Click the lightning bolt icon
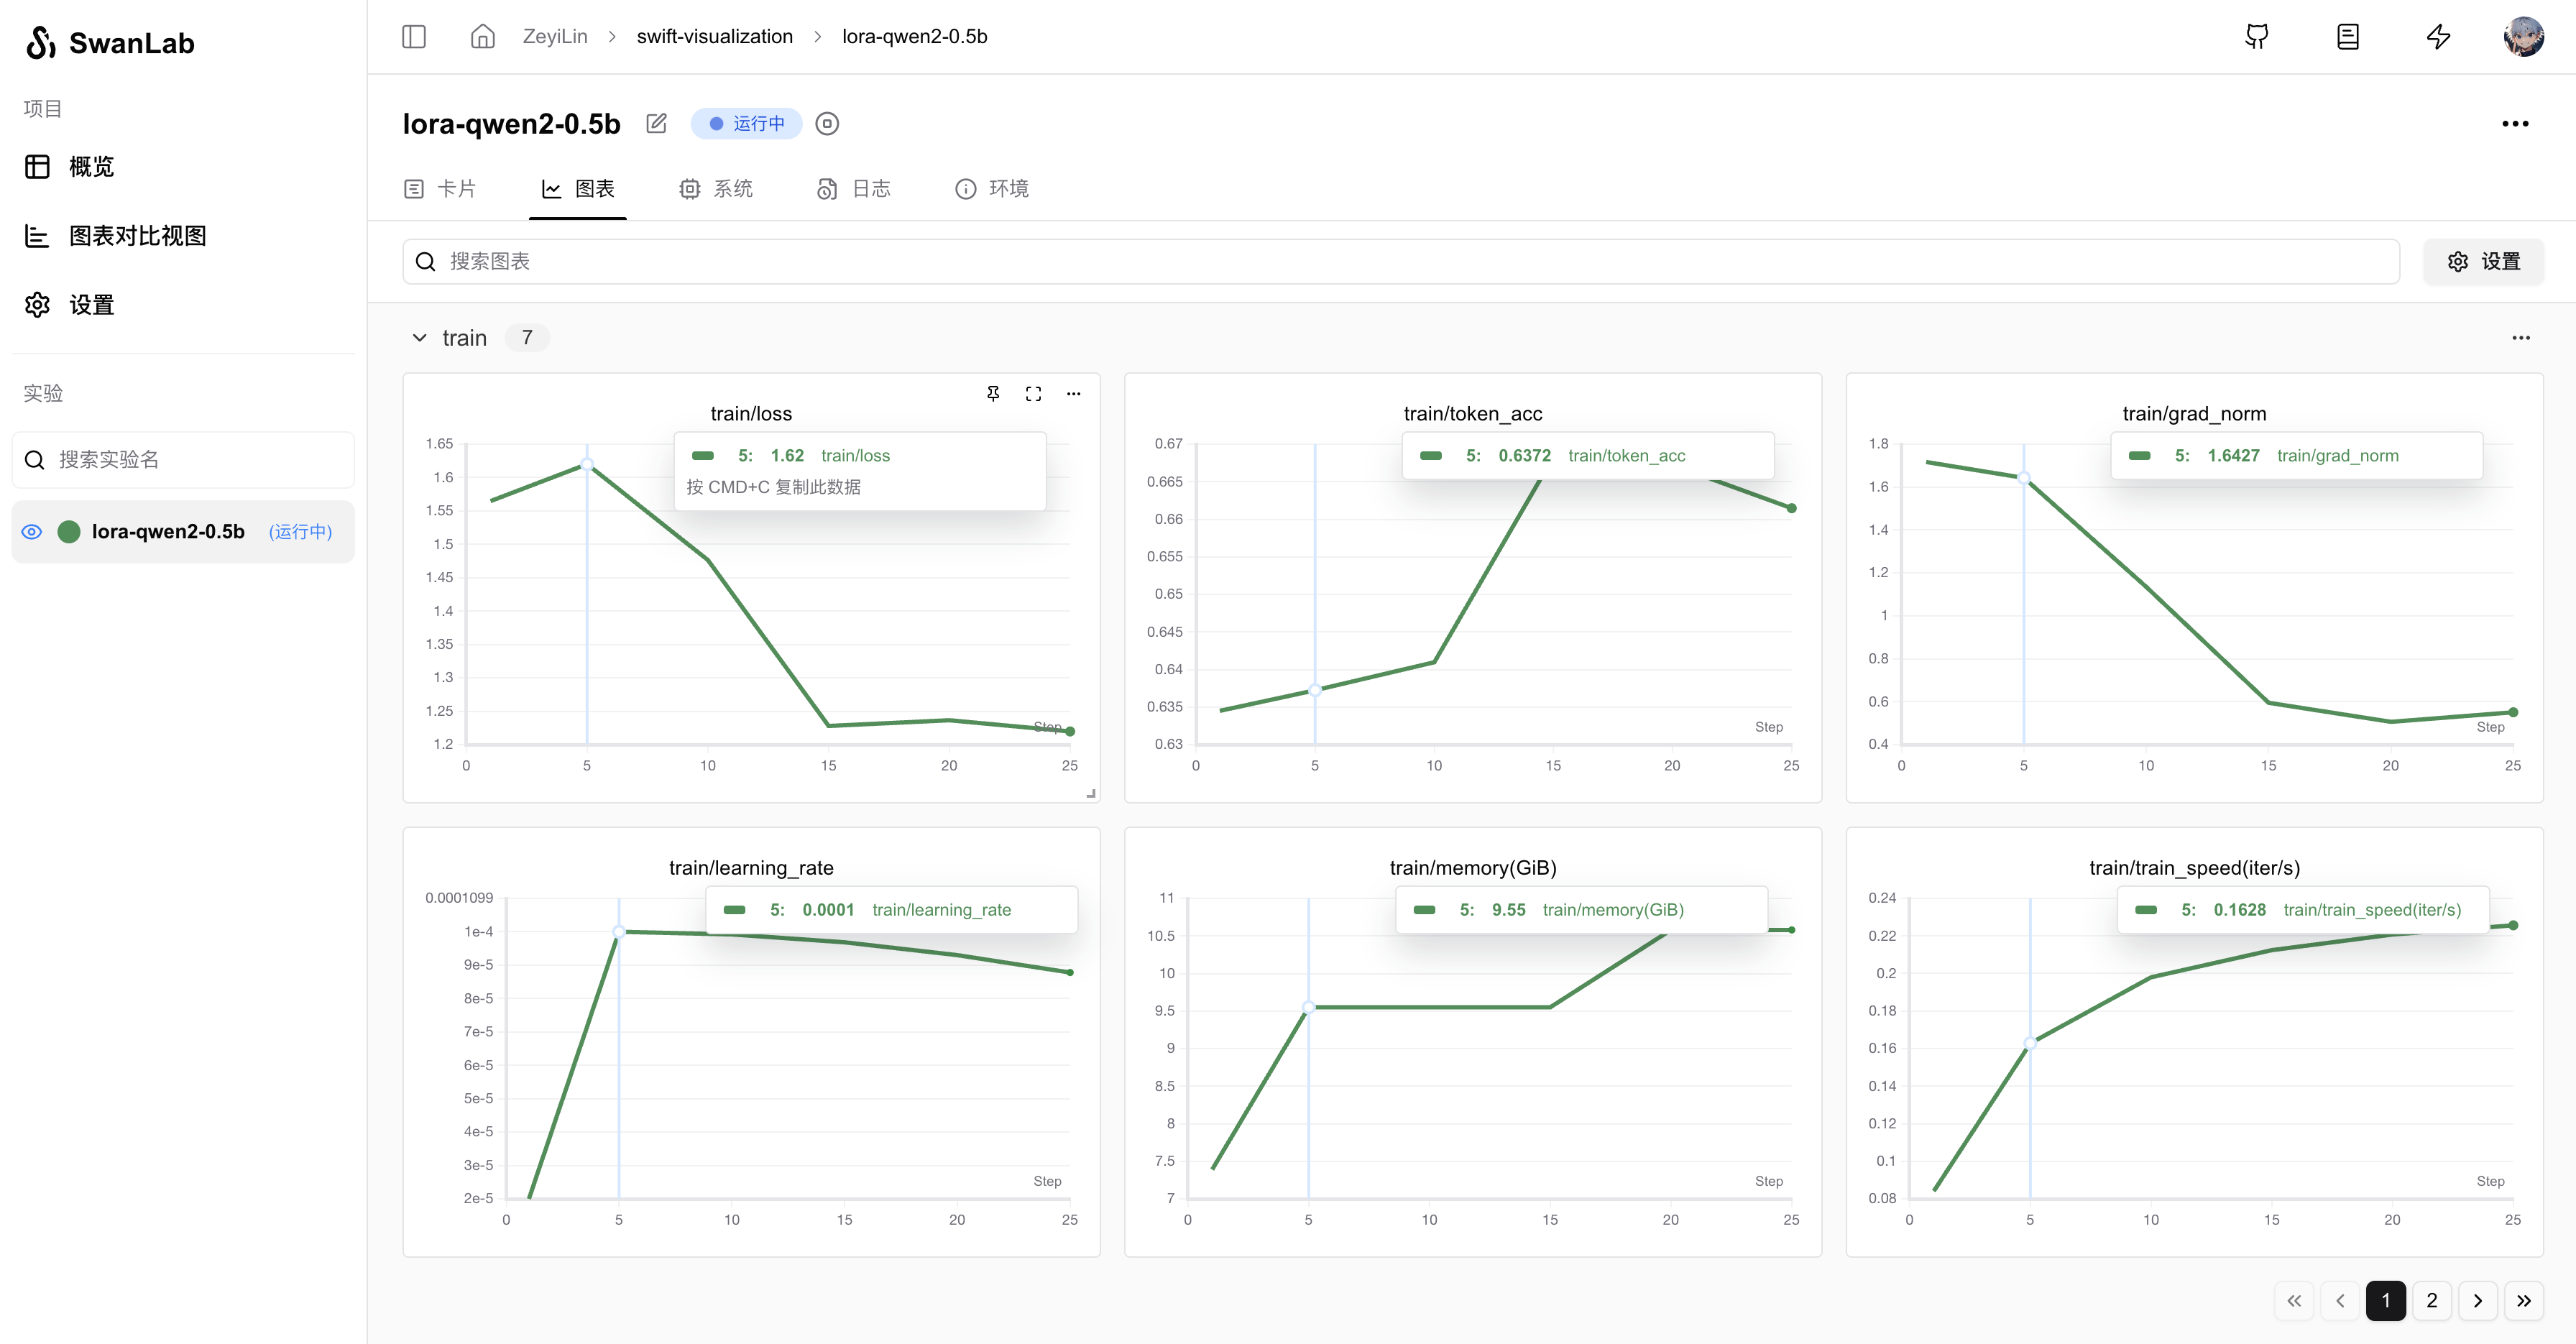Image resolution: width=2576 pixels, height=1344 pixels. click(2438, 37)
